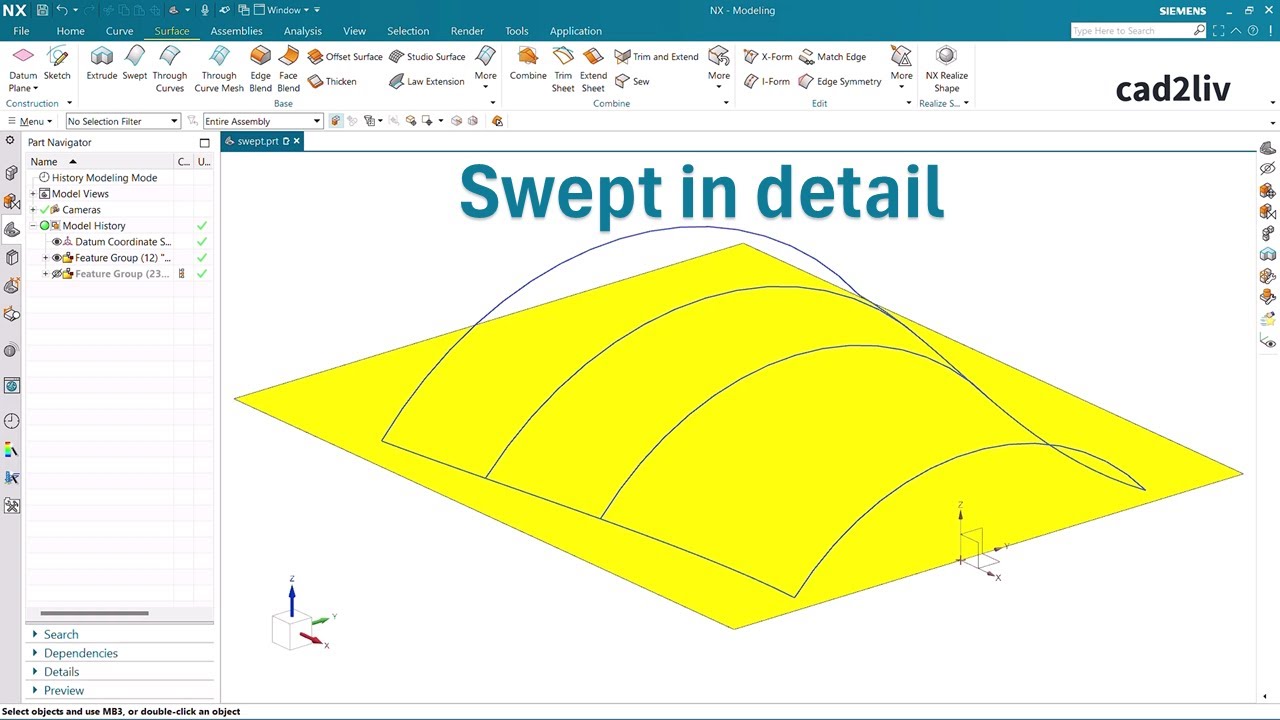Toggle visibility of Datum Coordinate System
The width and height of the screenshot is (1280, 720).
[x=57, y=242]
